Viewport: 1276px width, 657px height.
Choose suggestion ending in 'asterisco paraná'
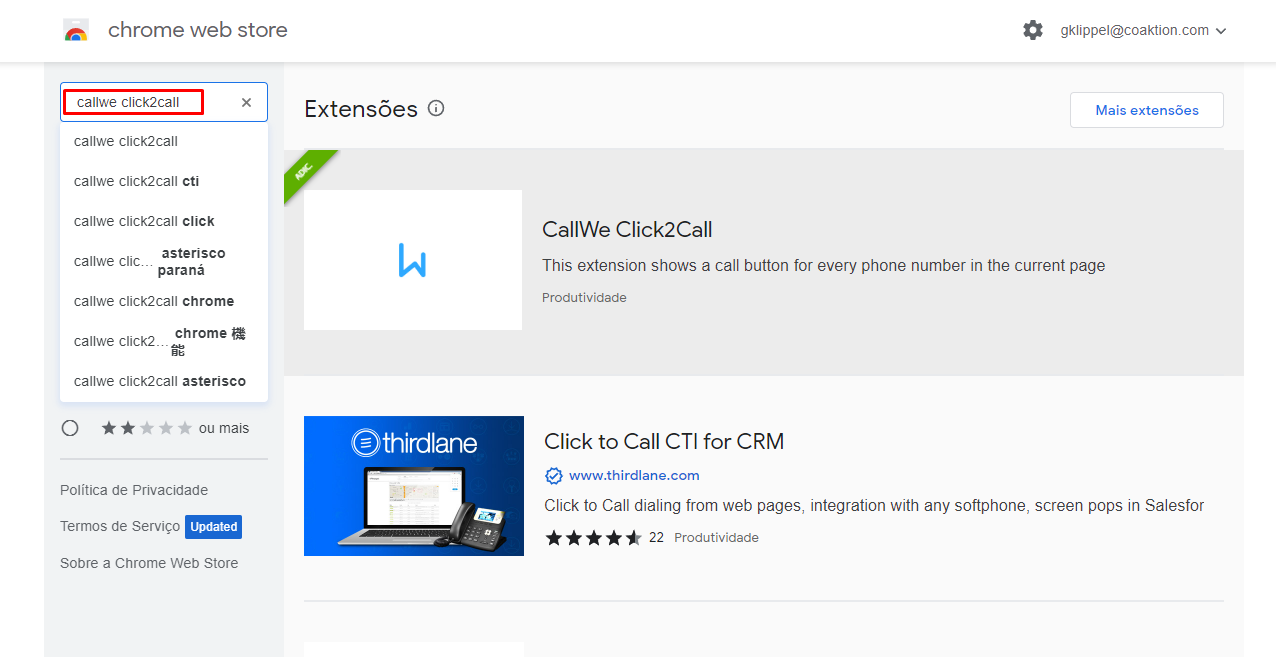point(164,261)
